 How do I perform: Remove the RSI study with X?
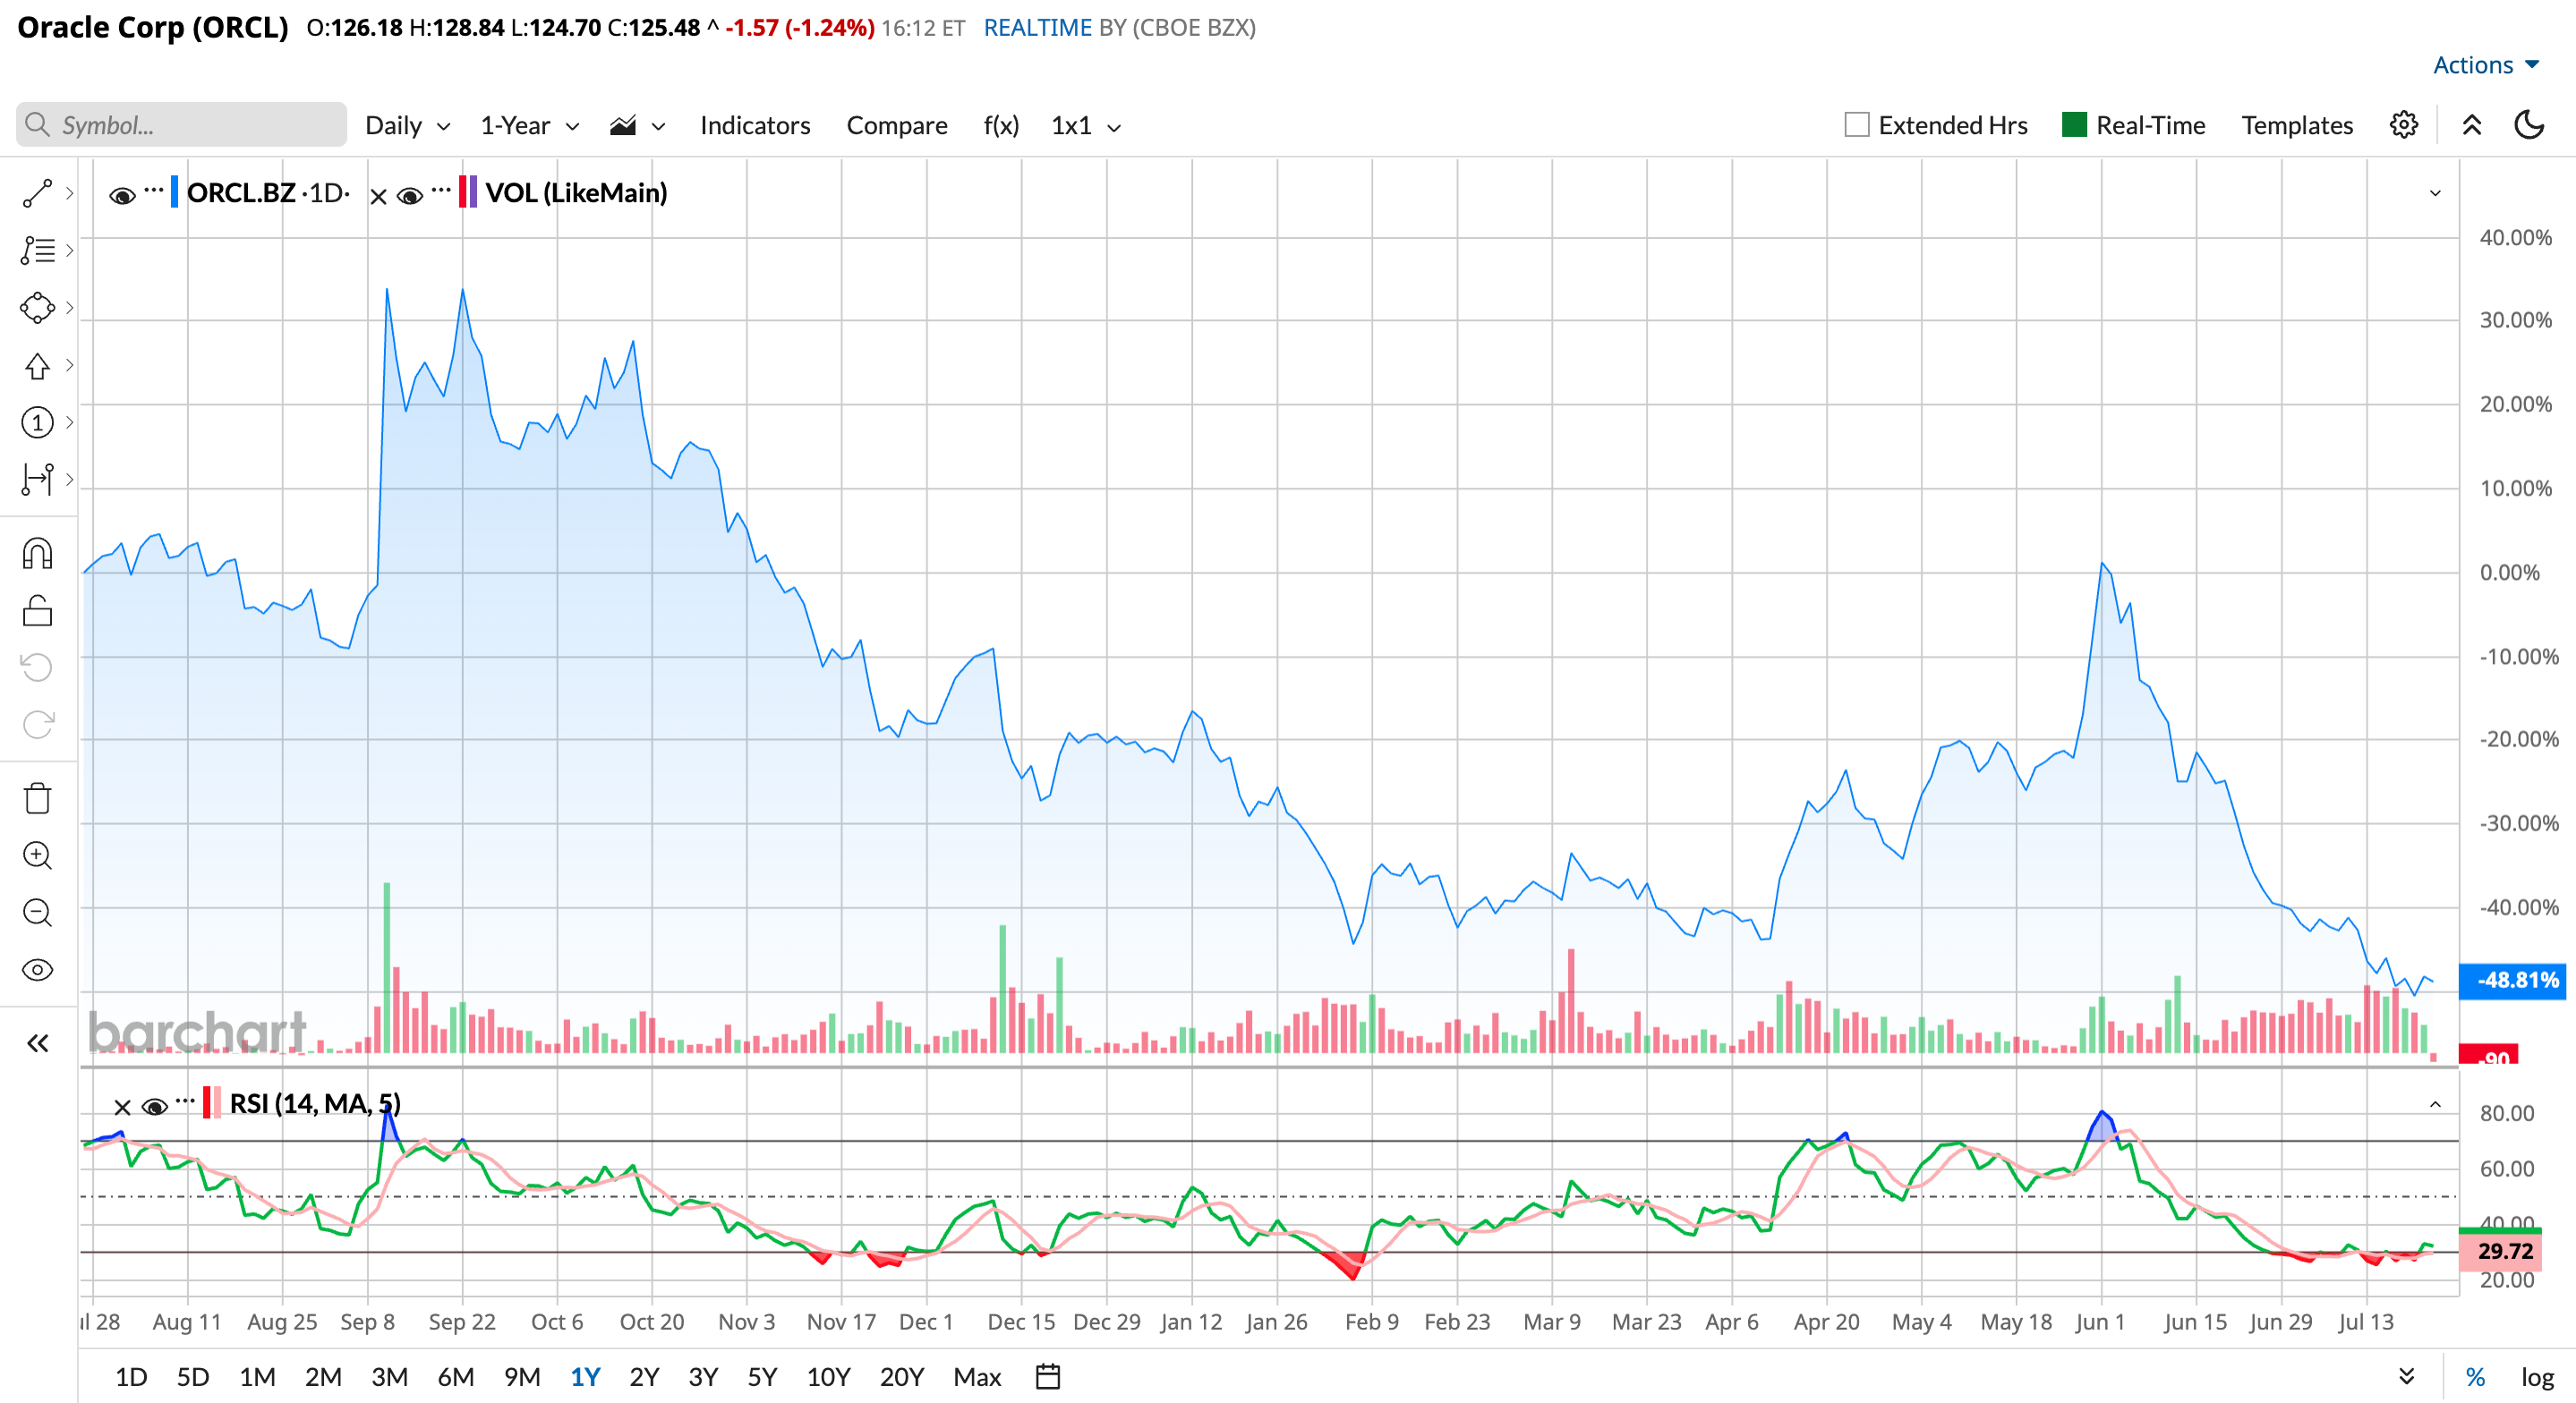tap(122, 1107)
